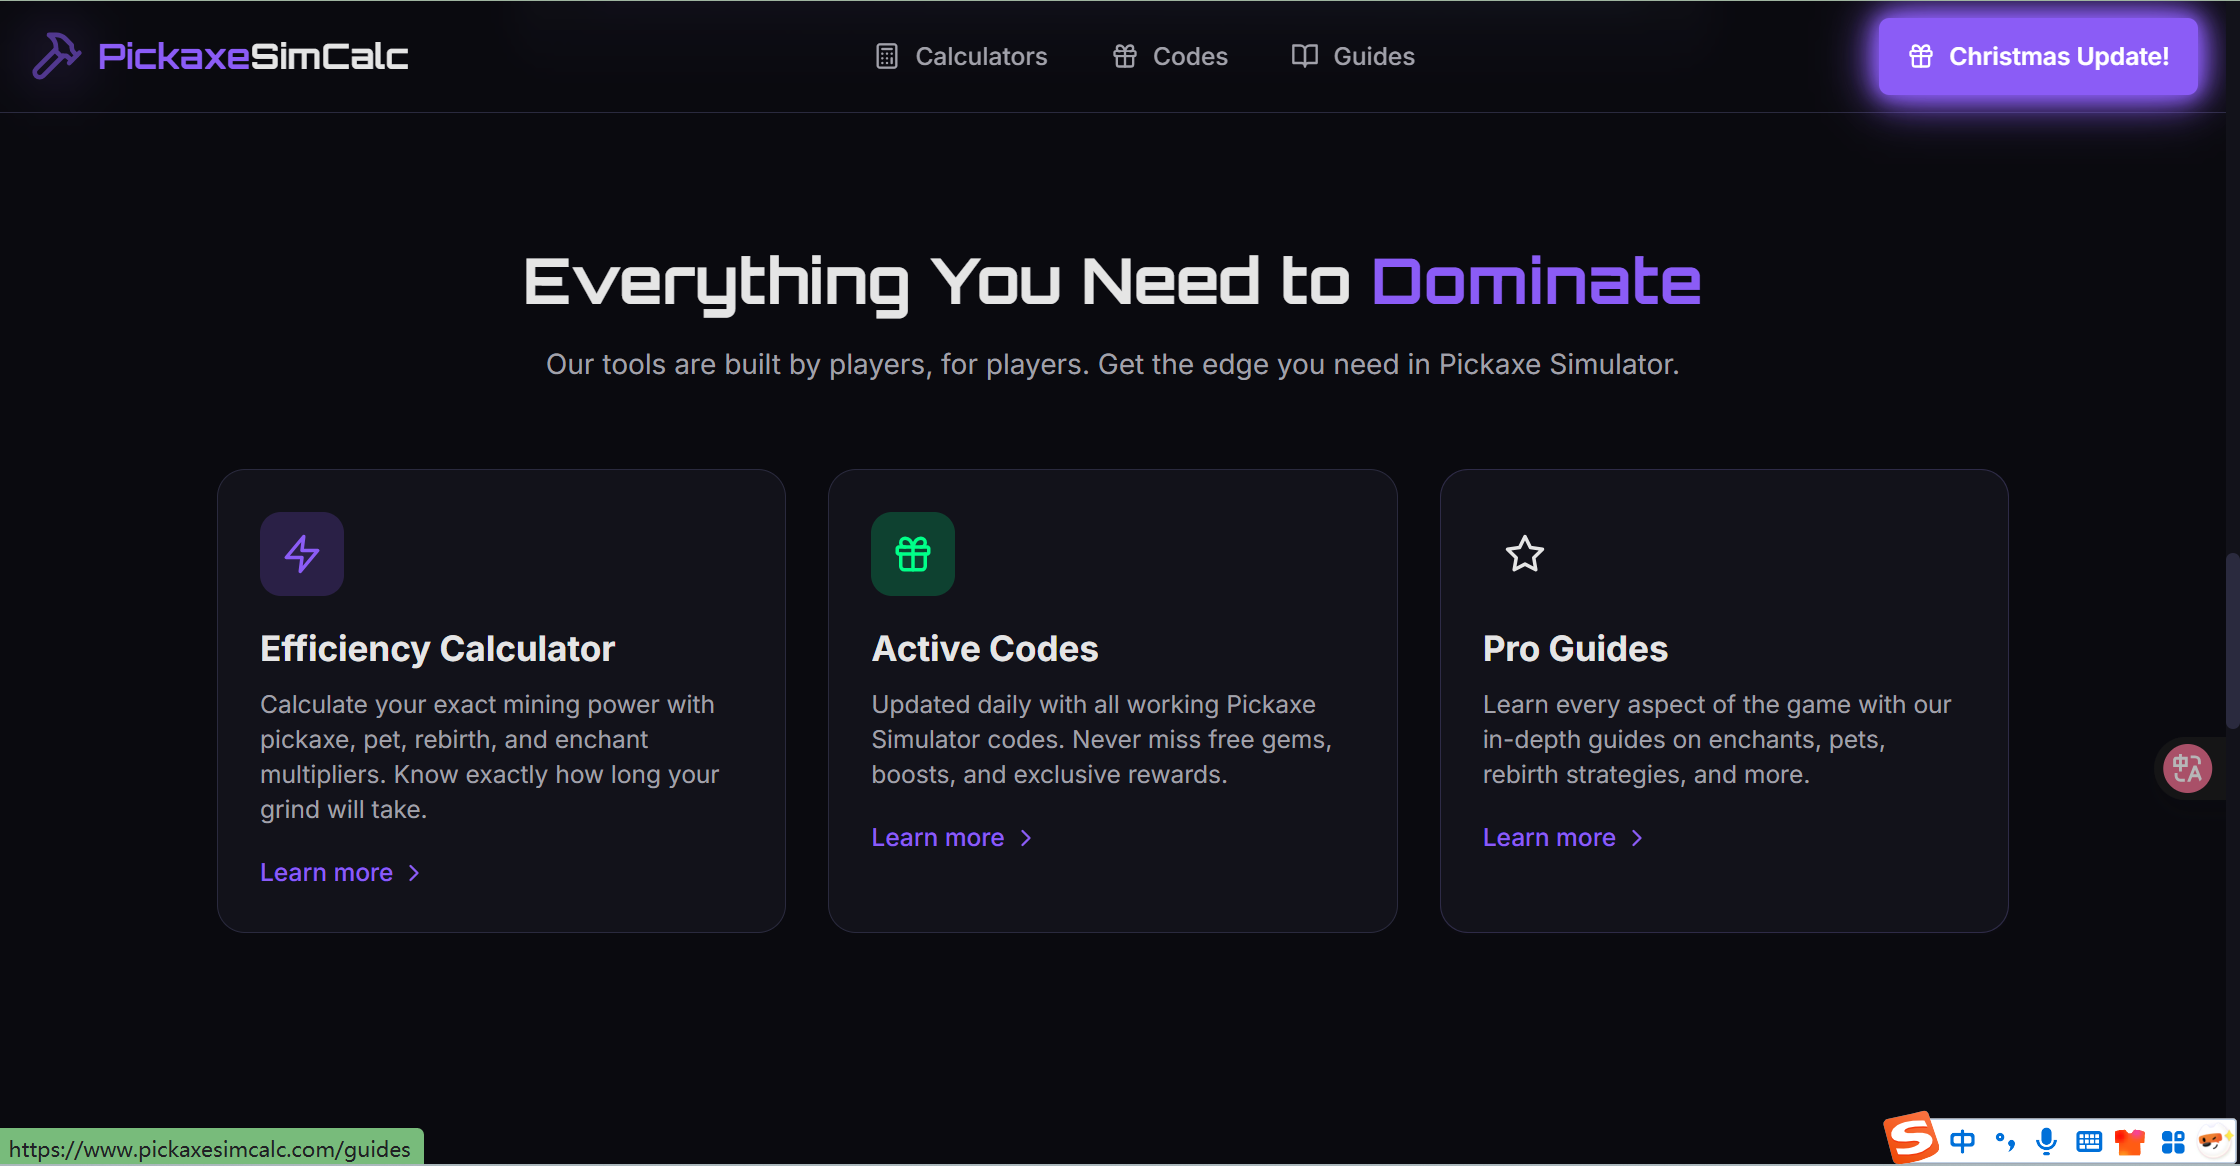Click the PickaxeSimCalc pickaxe logo icon
Screen dimensions: 2240x1166
point(57,56)
